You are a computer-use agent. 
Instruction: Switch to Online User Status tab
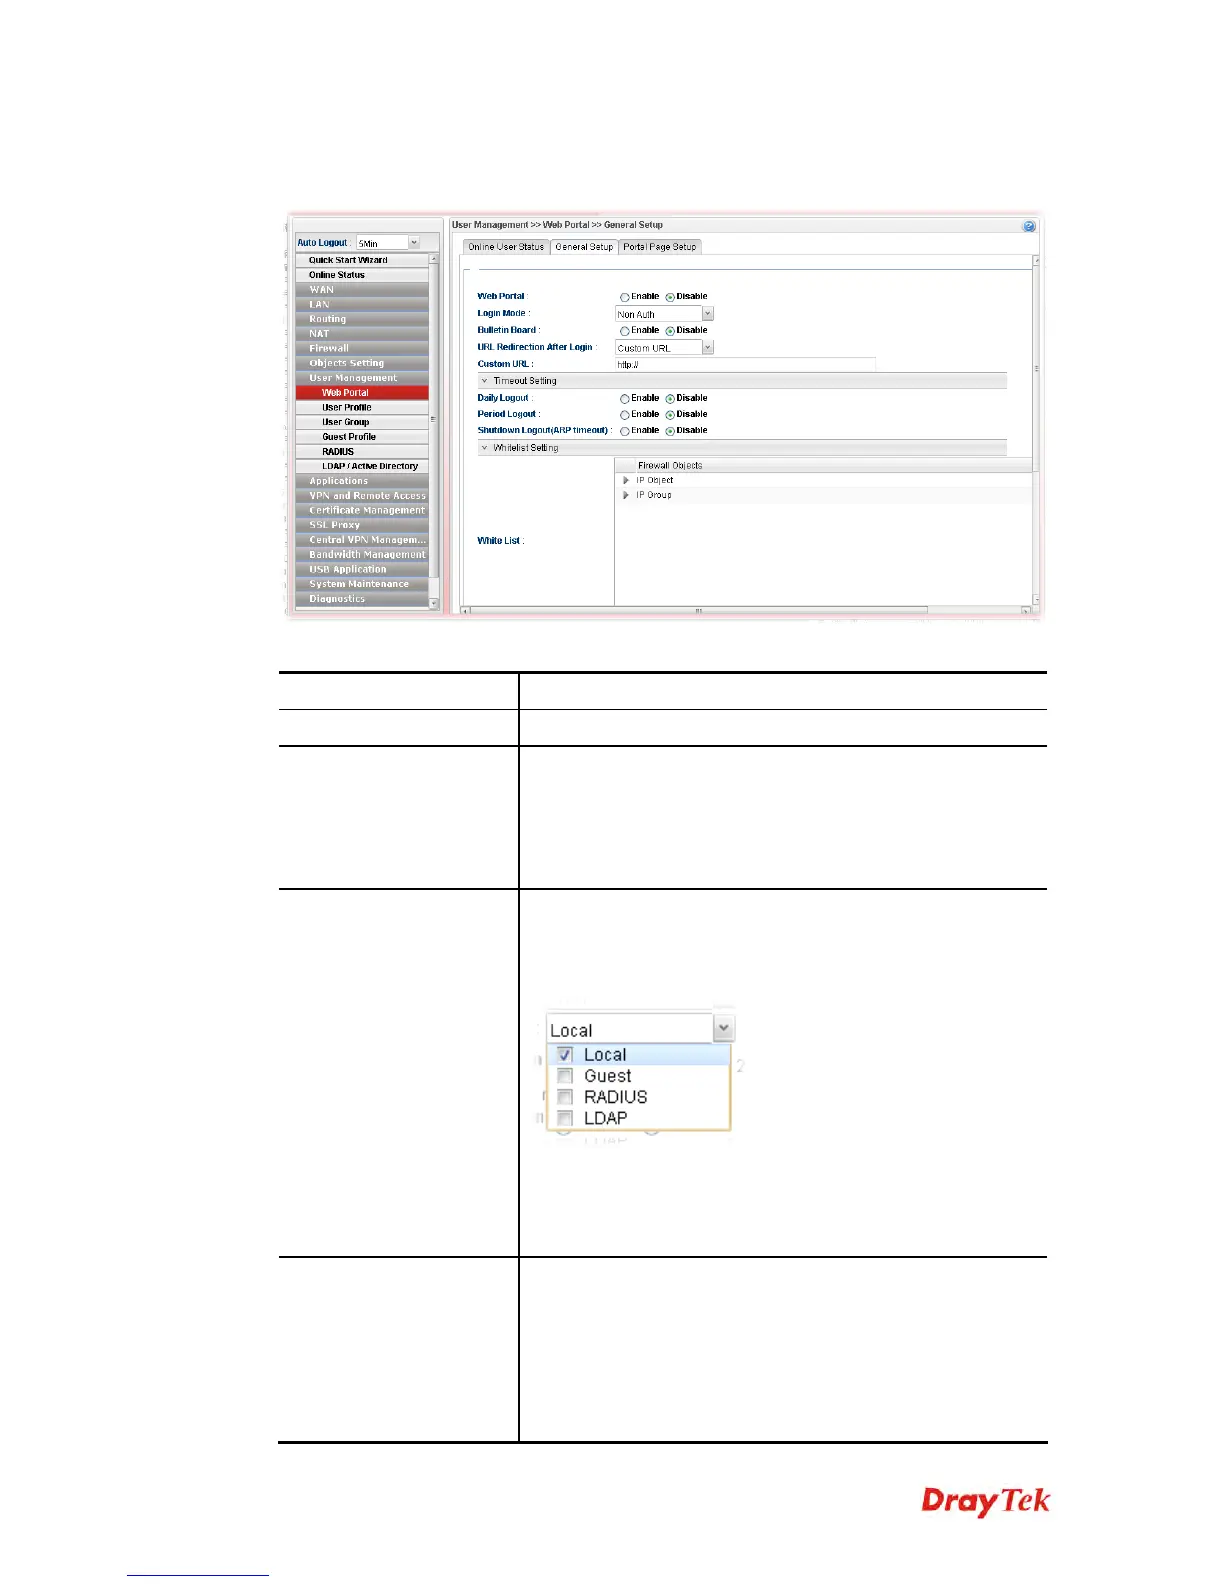(506, 247)
